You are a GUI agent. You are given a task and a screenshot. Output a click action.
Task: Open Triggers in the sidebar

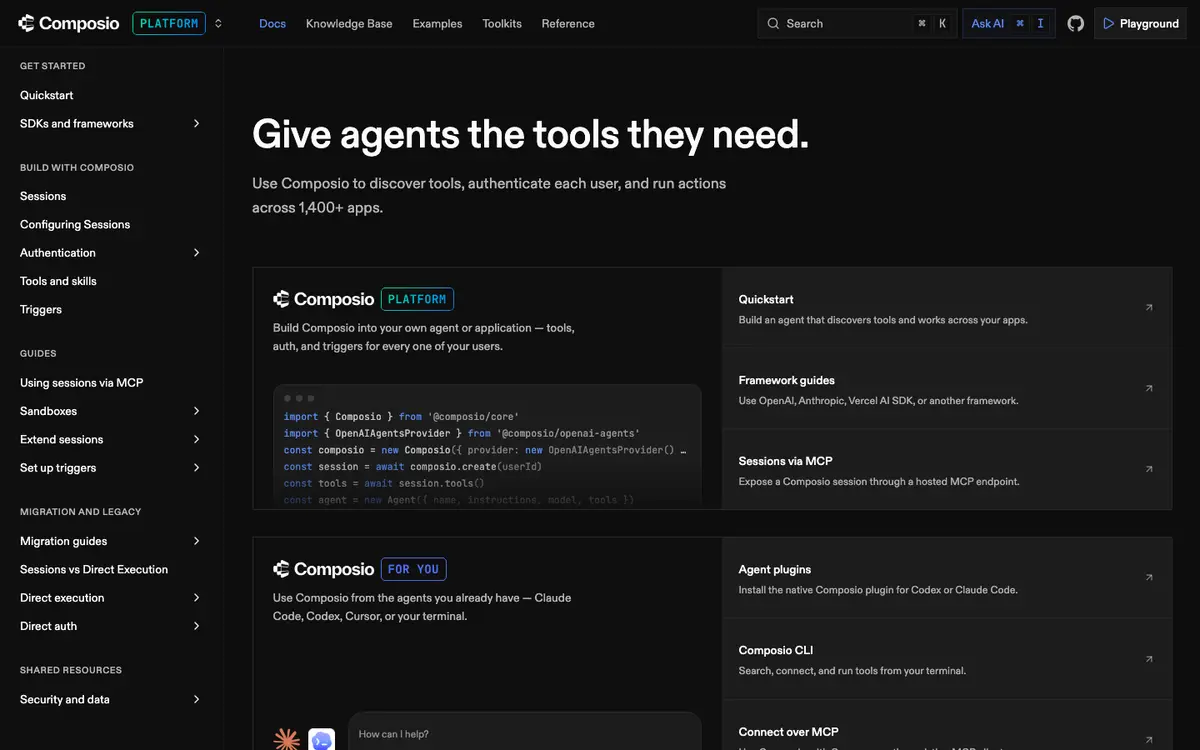click(41, 310)
